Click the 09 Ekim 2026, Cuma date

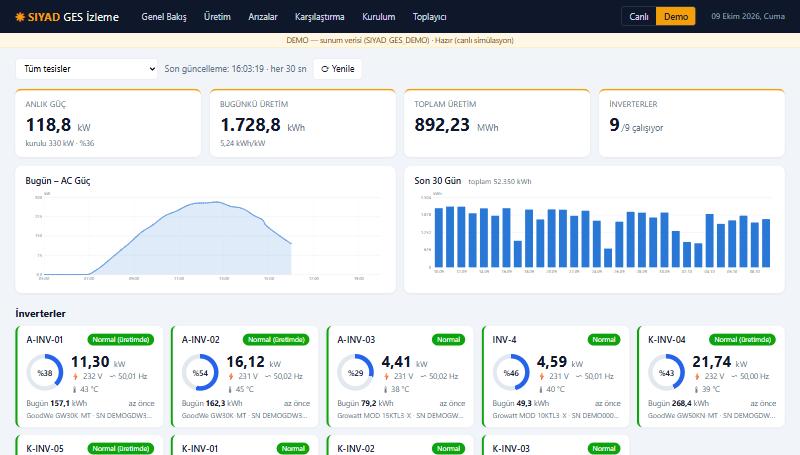[748, 16]
